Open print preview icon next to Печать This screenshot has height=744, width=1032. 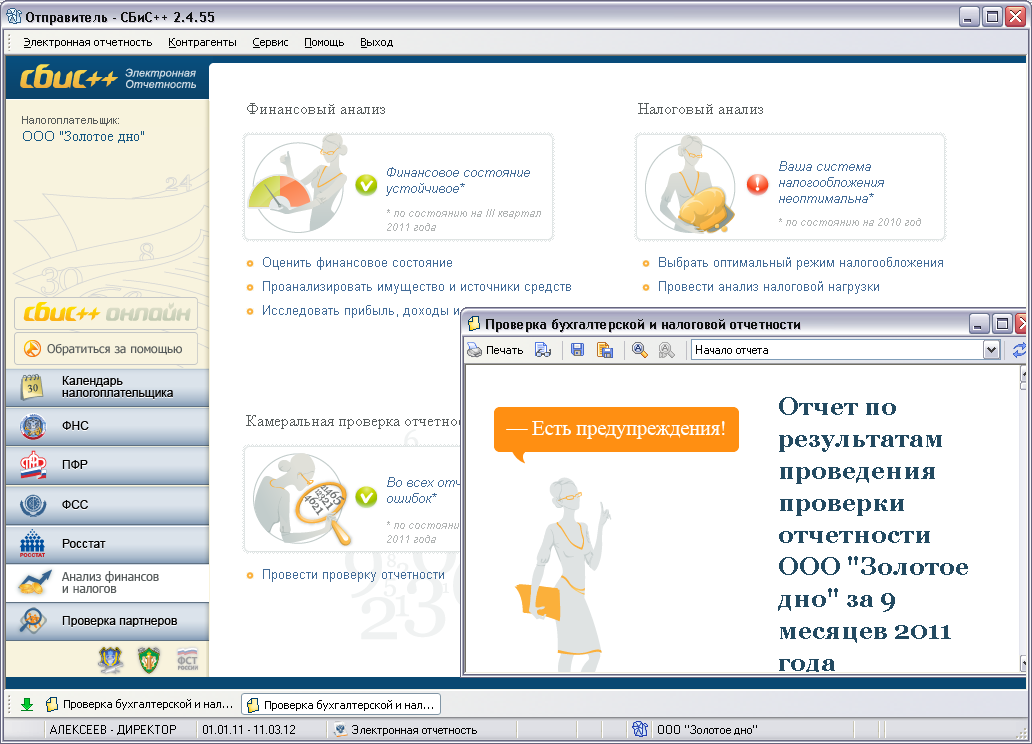click(543, 350)
